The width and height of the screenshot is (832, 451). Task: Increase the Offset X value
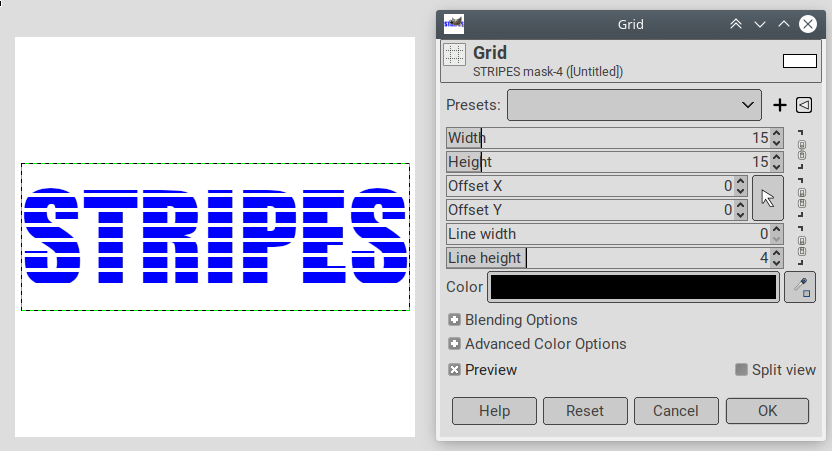[x=741, y=181]
